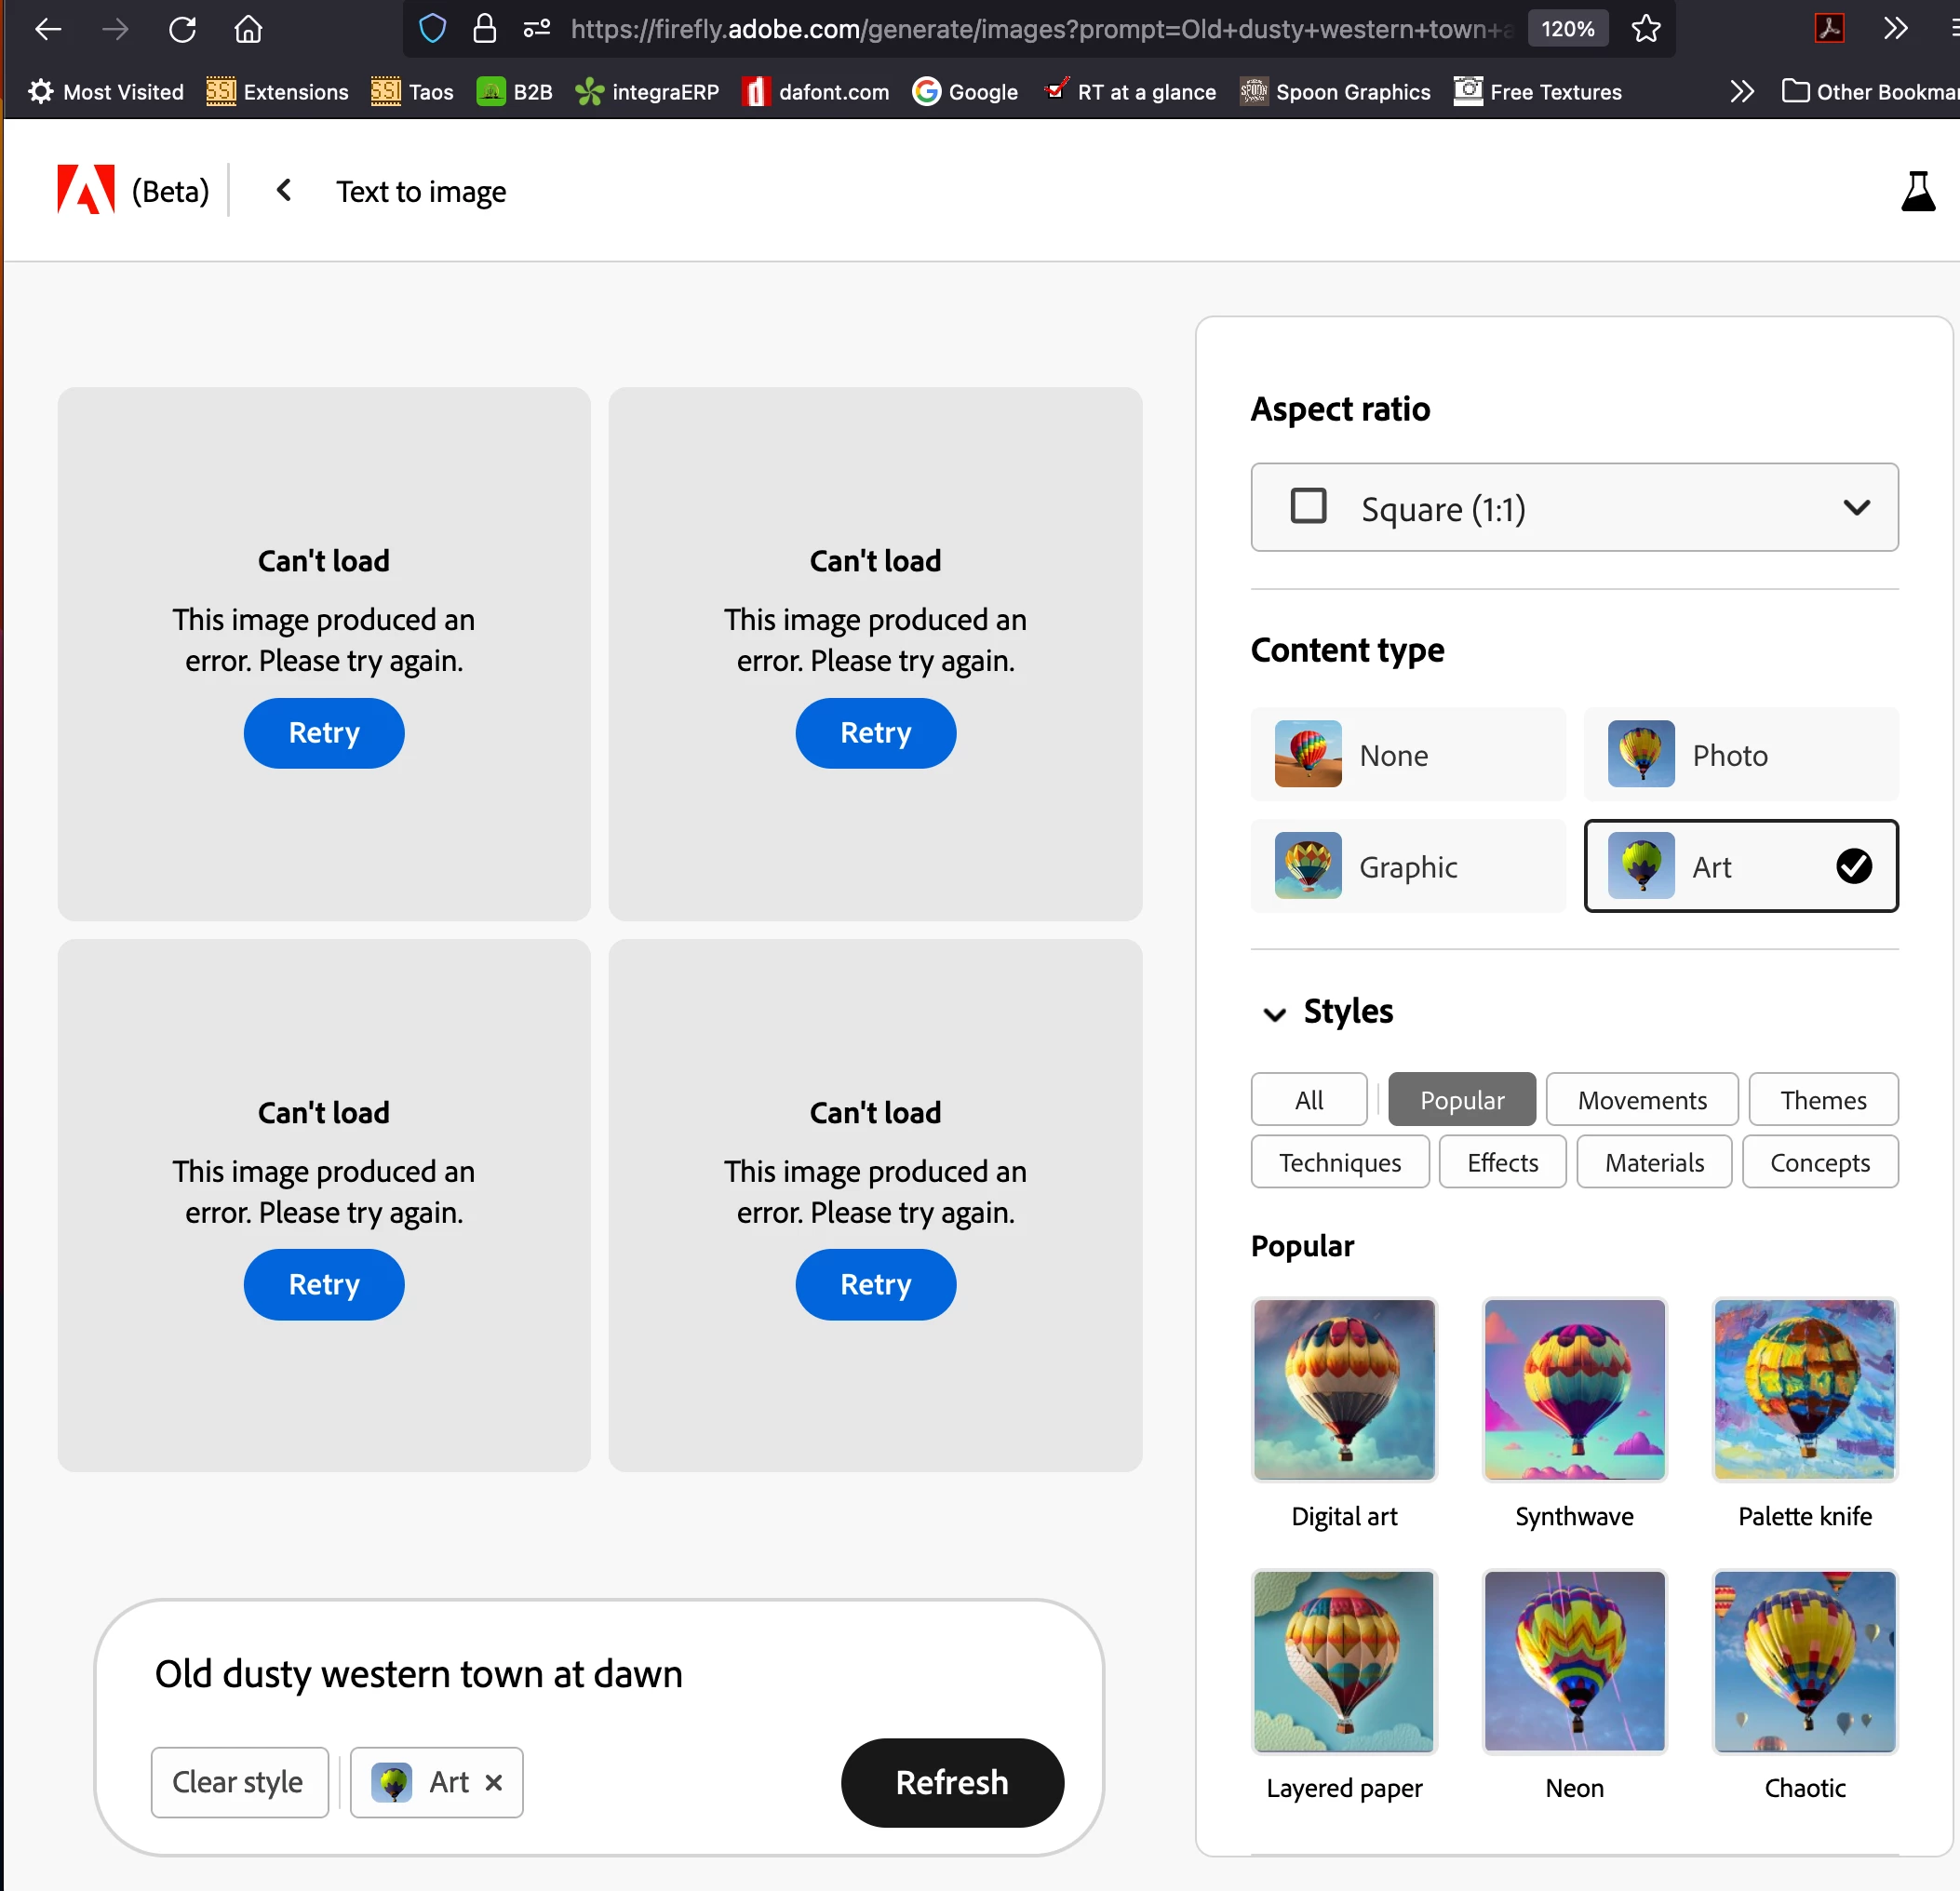The image size is (1960, 1891).
Task: Show more bookmarks toolbar items
Action: click(1741, 92)
